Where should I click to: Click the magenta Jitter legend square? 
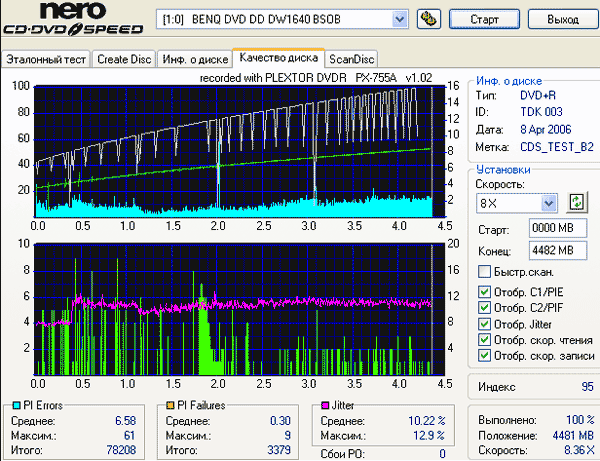tap(325, 405)
